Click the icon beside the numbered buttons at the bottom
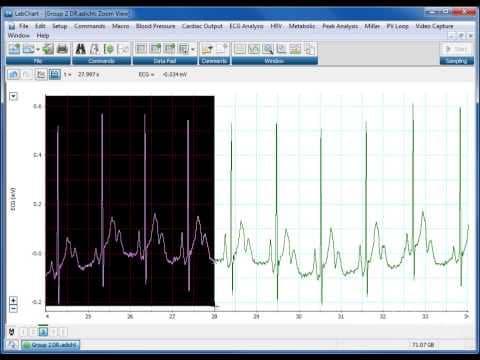The height and width of the screenshot is (360, 480). click(12, 332)
